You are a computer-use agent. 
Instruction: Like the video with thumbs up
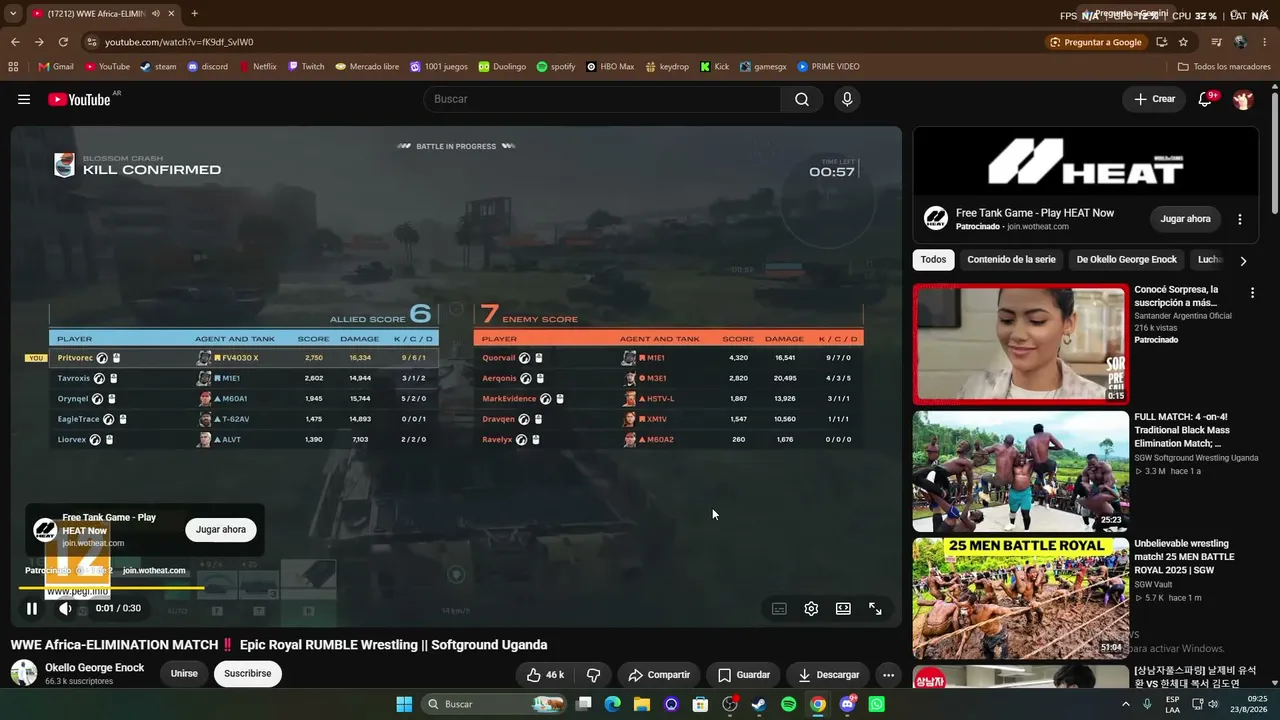(x=545, y=675)
